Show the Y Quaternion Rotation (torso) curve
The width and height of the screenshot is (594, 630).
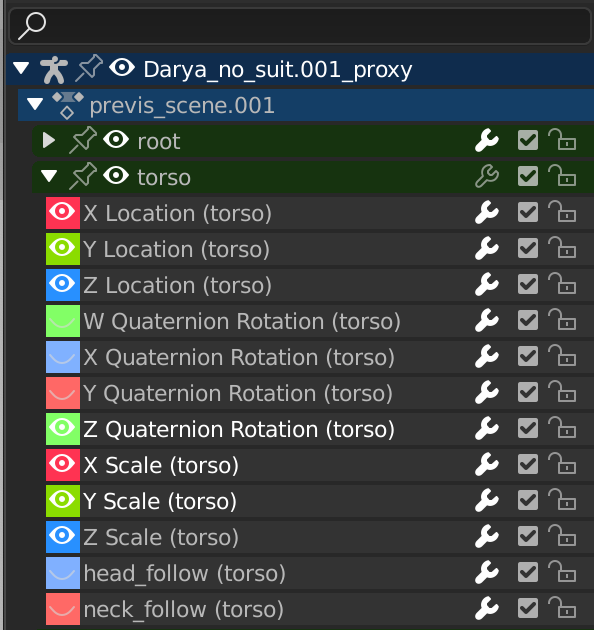click(x=63, y=393)
